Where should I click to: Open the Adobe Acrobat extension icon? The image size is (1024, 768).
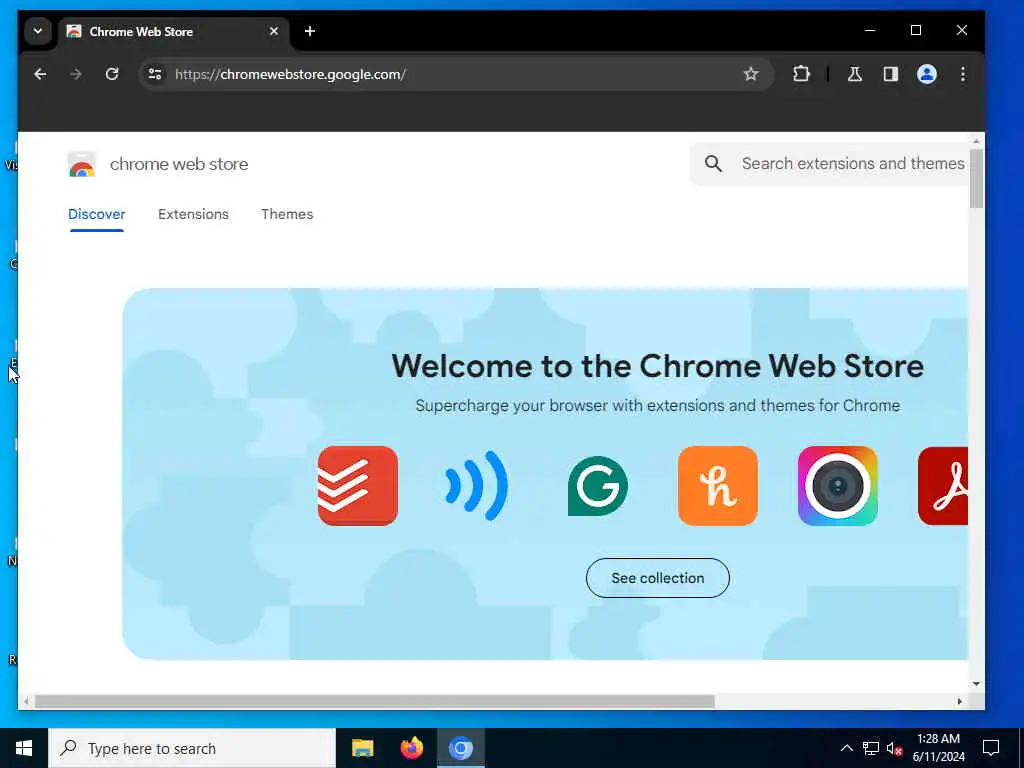tap(943, 486)
